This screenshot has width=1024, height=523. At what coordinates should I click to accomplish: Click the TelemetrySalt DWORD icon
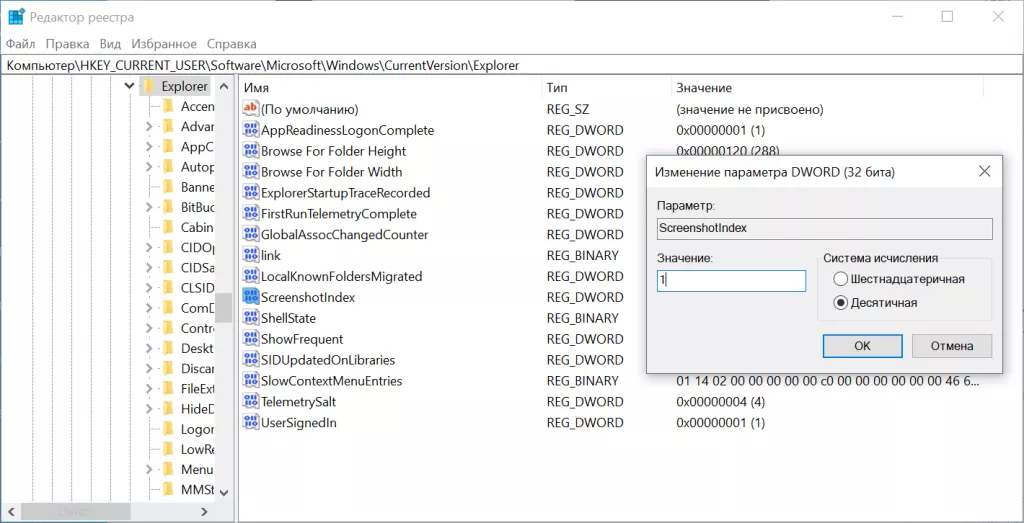click(x=251, y=401)
